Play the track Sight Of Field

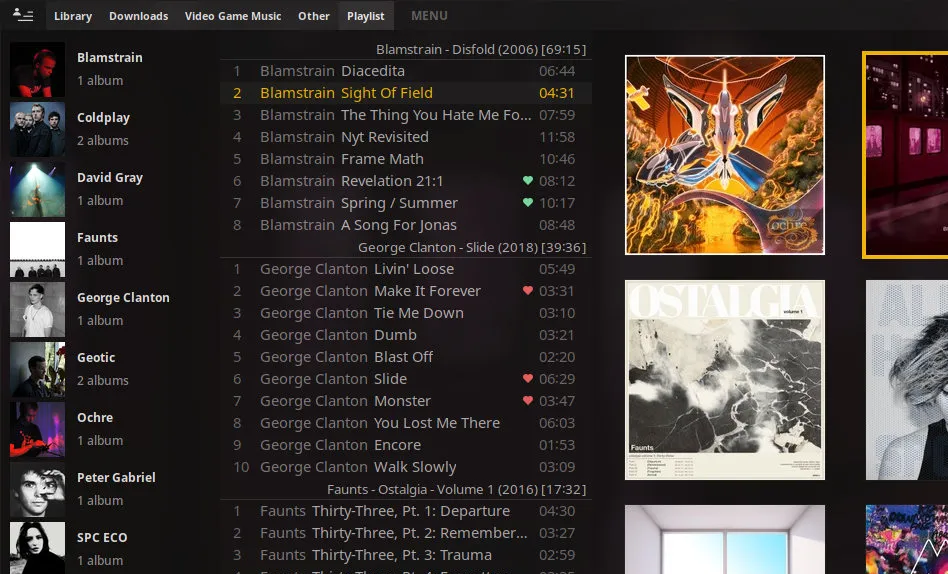click(x=386, y=93)
